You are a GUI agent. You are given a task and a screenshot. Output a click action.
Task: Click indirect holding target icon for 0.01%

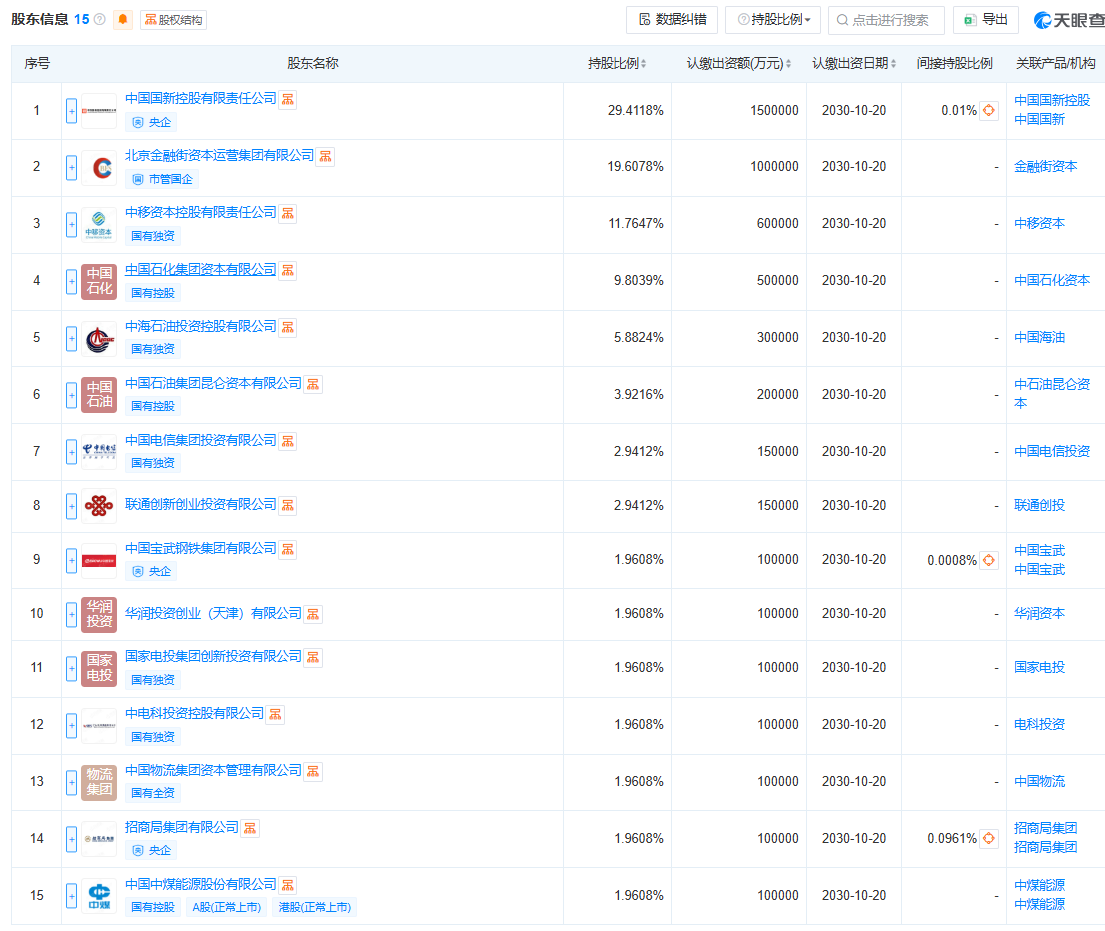[x=989, y=110]
